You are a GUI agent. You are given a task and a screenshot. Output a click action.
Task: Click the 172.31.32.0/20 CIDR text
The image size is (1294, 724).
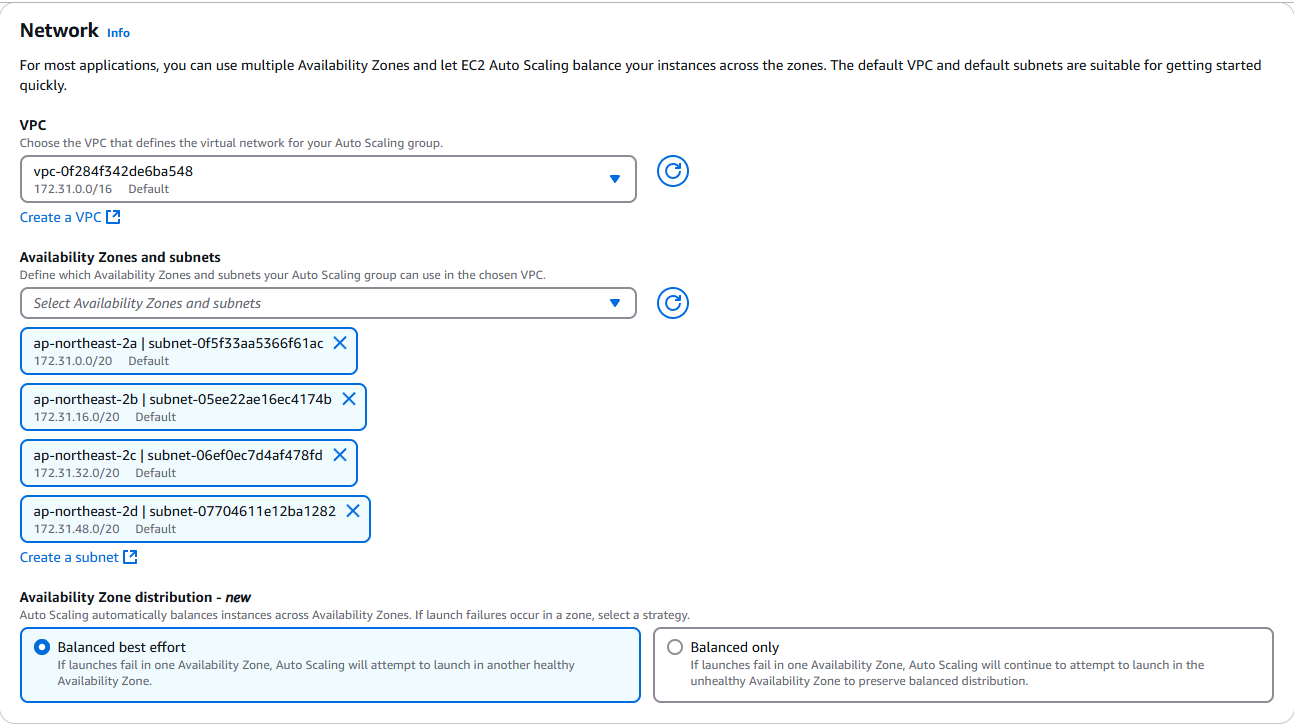pyautogui.click(x=77, y=473)
